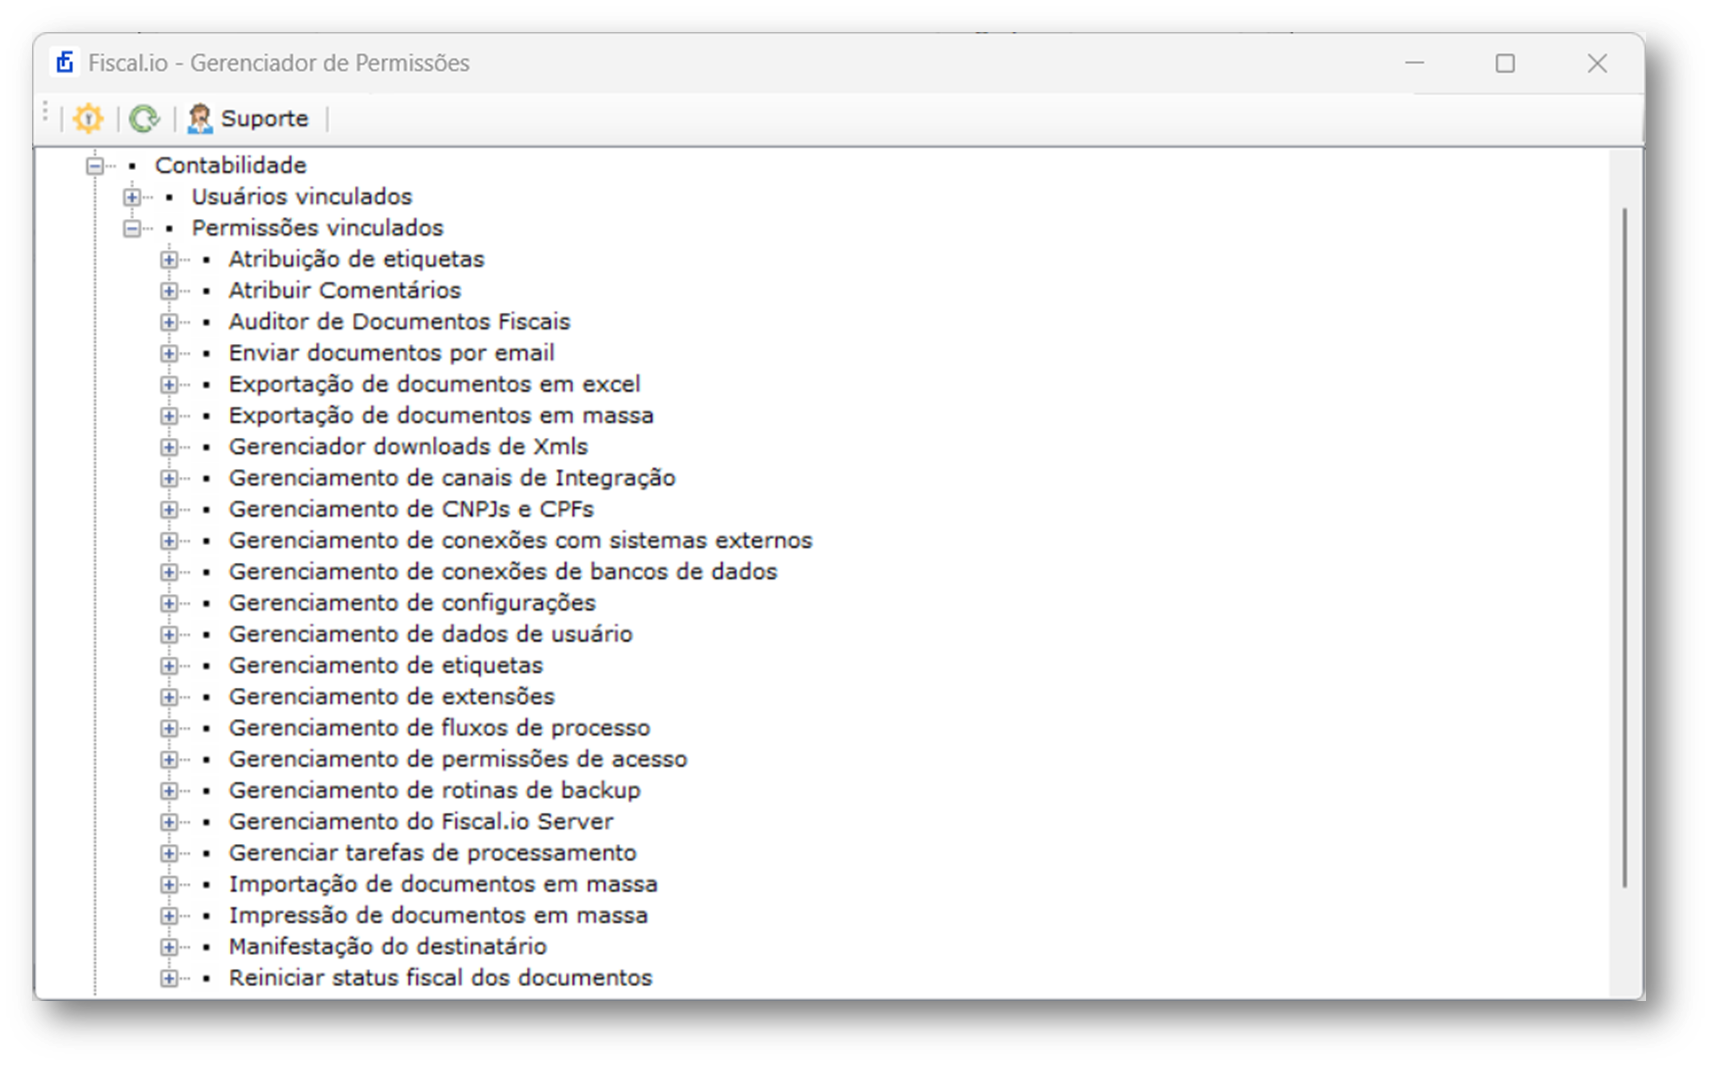Expand Gerenciador downloads de Xmls node
This screenshot has width=1711, height=1066.
coord(169,447)
